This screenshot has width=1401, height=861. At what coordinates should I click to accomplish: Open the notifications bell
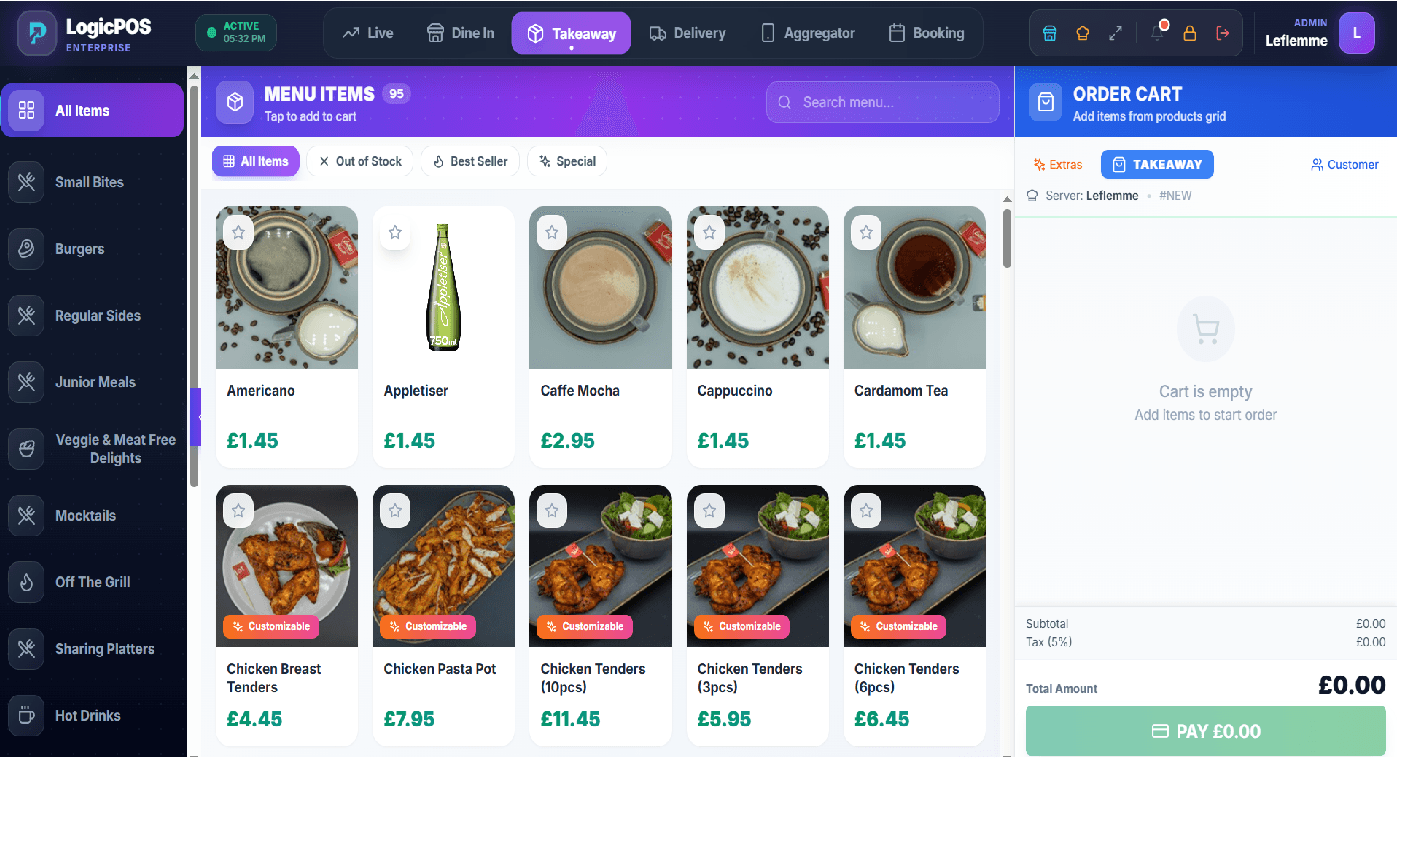pyautogui.click(x=1157, y=32)
